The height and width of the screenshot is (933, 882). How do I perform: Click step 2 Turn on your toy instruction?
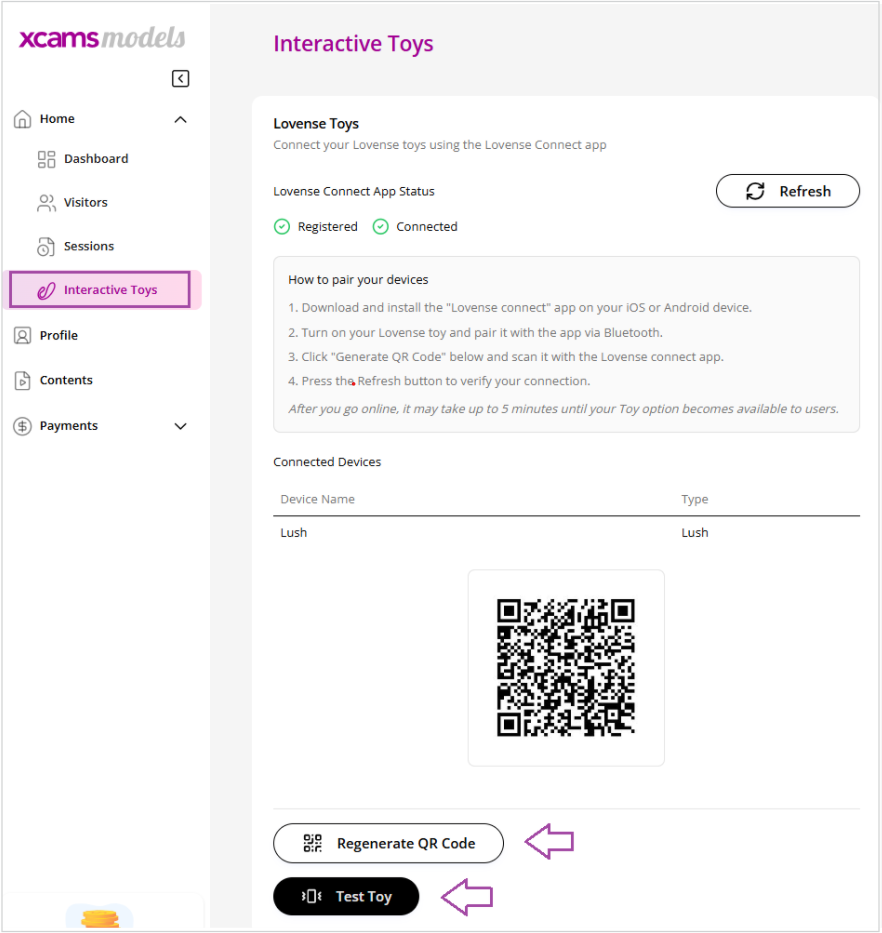[476, 333]
